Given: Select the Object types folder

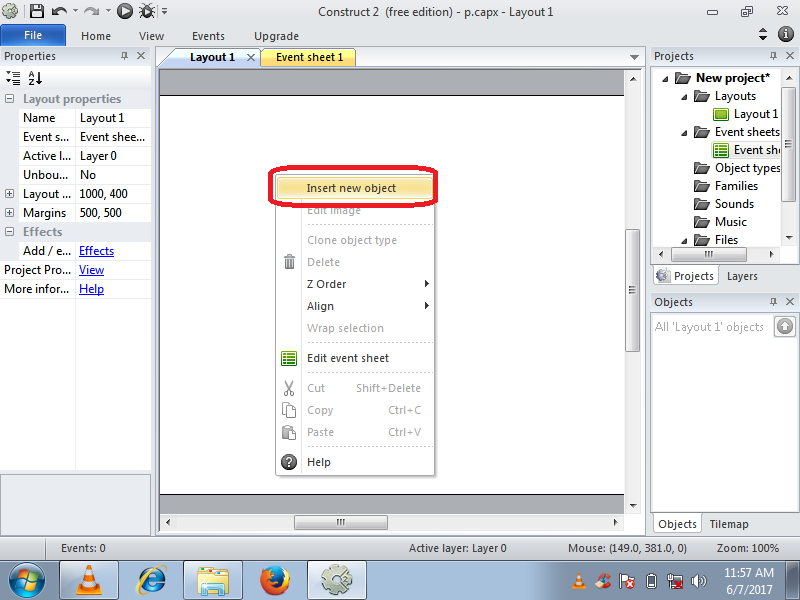Looking at the screenshot, I should (x=737, y=168).
